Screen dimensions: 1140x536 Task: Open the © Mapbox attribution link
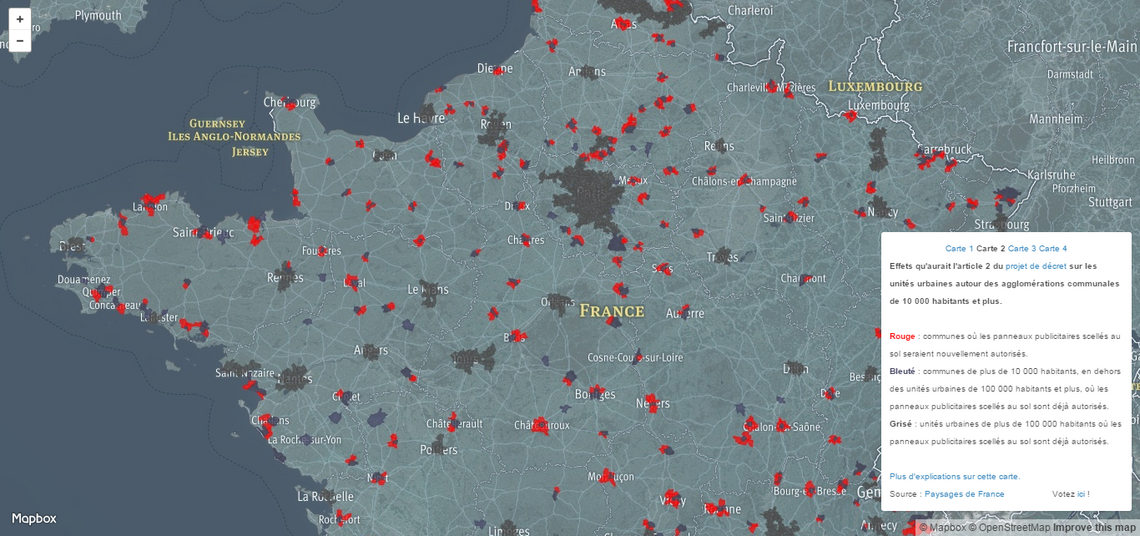pos(942,528)
